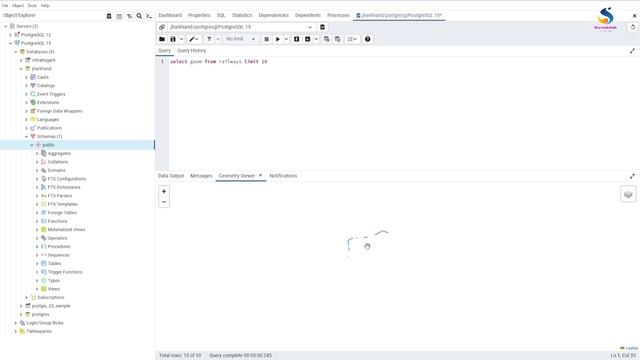Select the Tablespaces tree item

pos(39,331)
